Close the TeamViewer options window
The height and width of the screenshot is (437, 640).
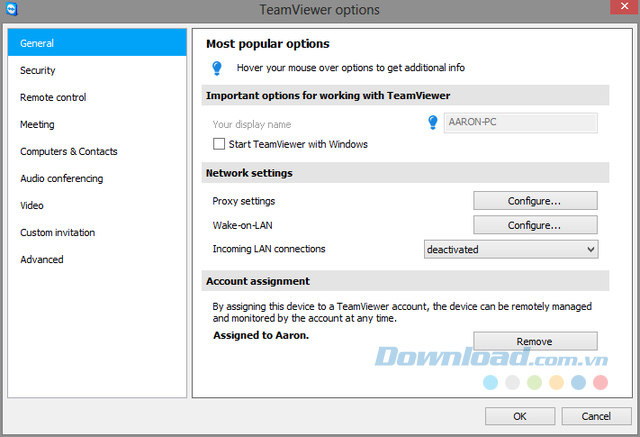tap(624, 7)
